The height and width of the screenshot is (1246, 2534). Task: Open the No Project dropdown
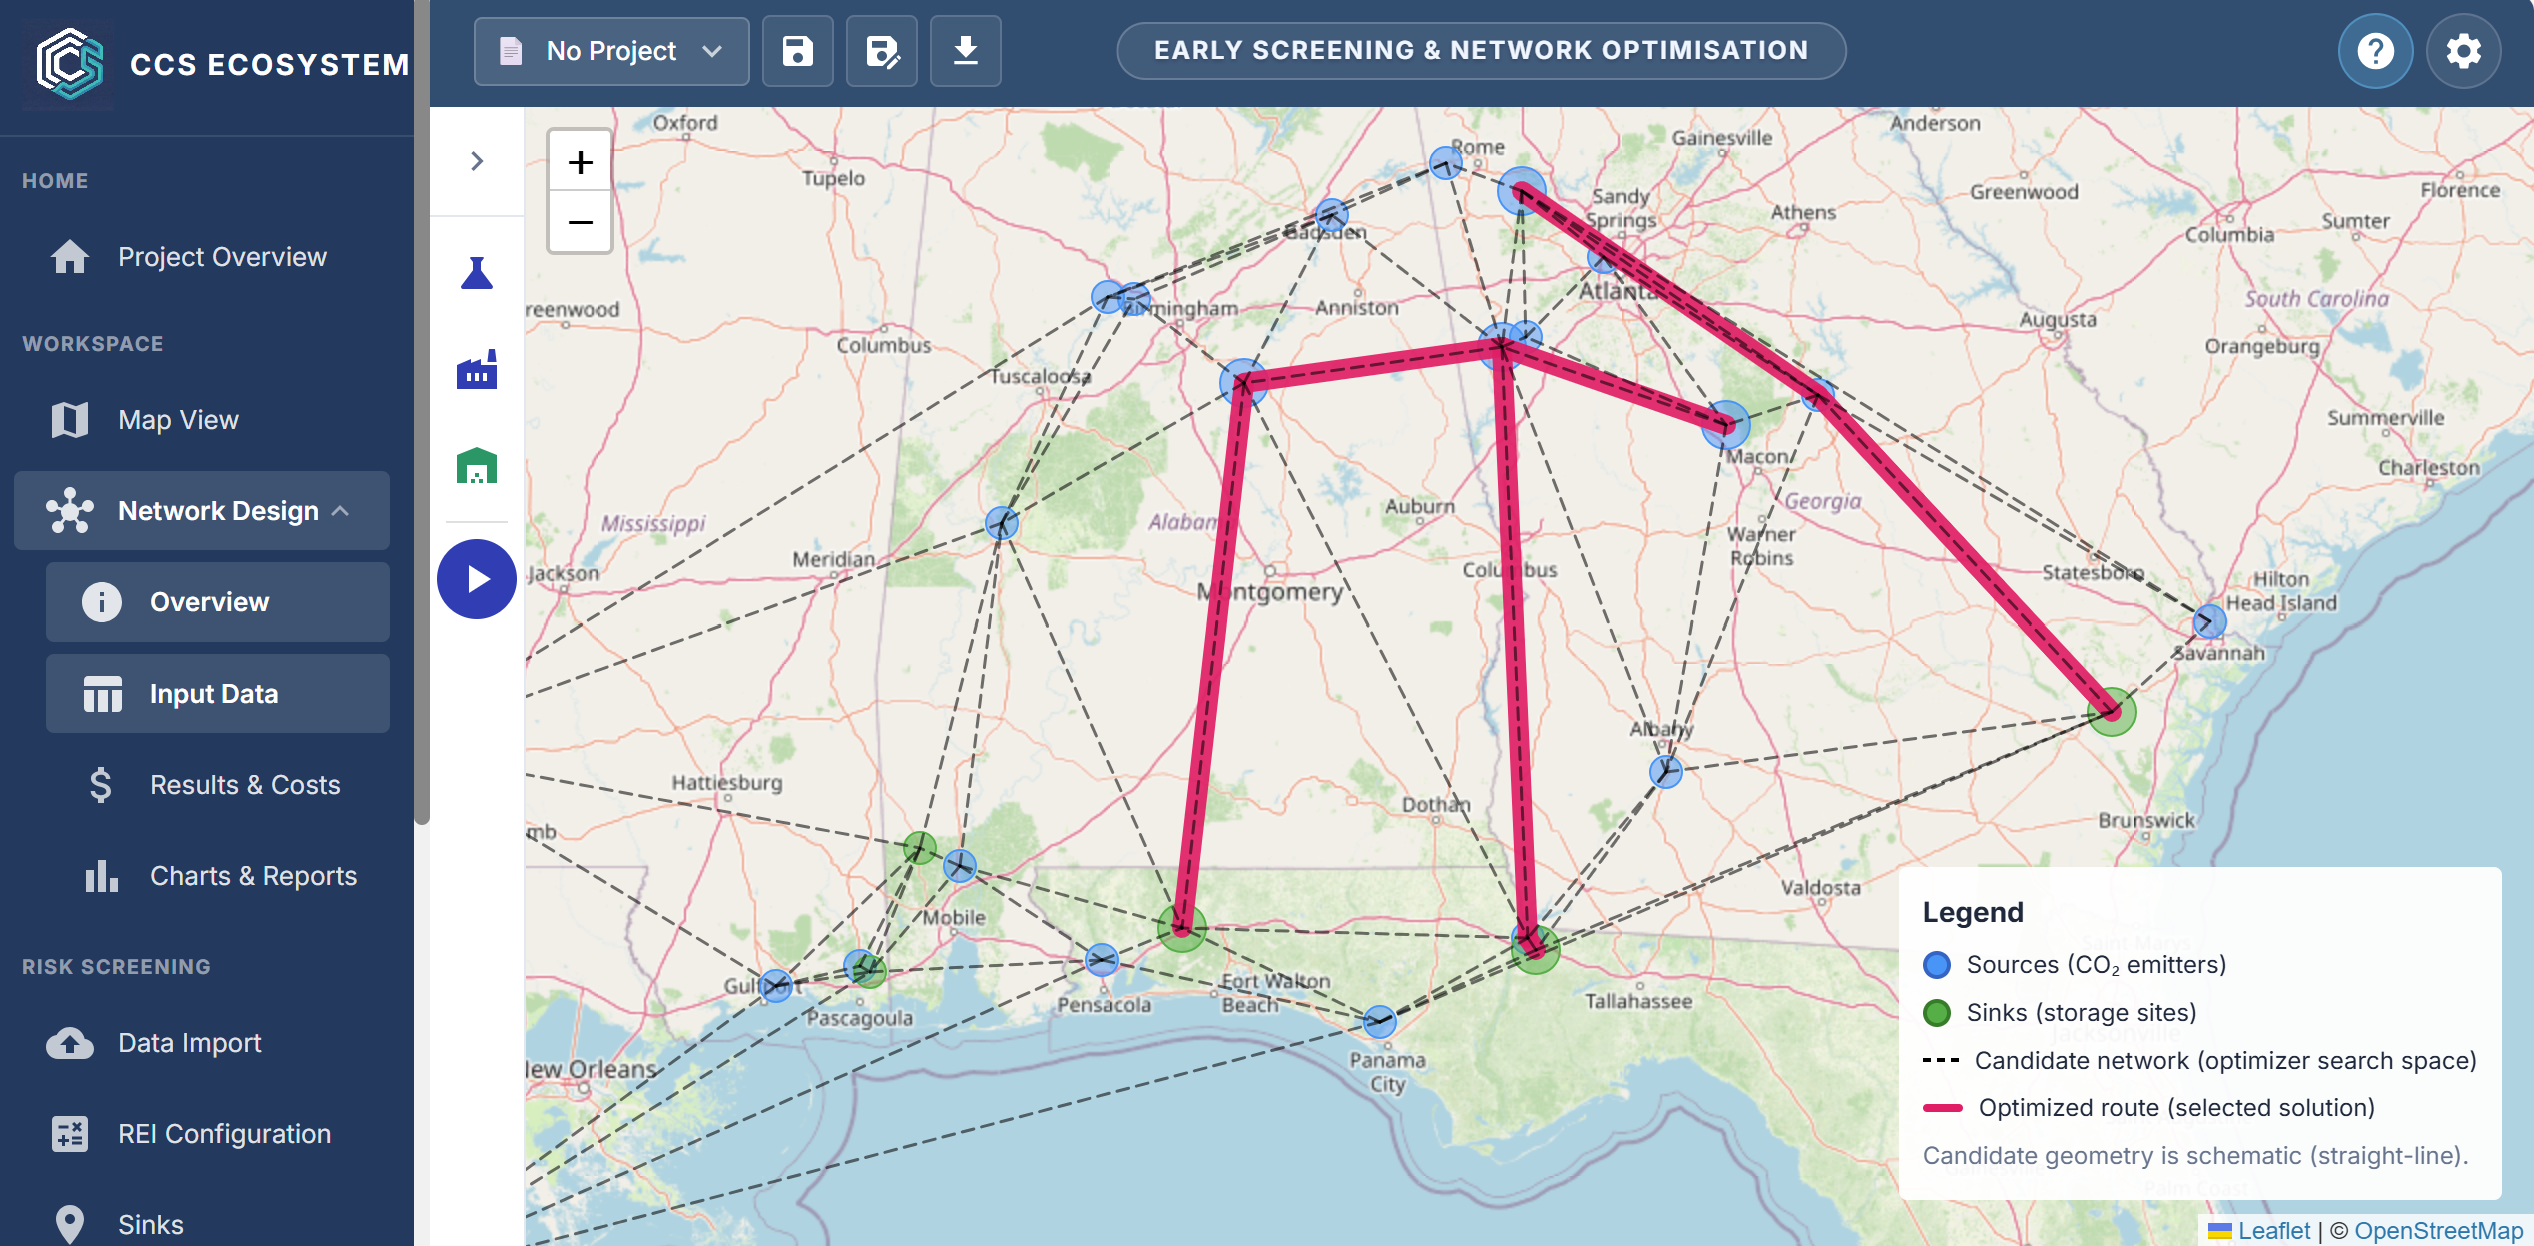[611, 51]
